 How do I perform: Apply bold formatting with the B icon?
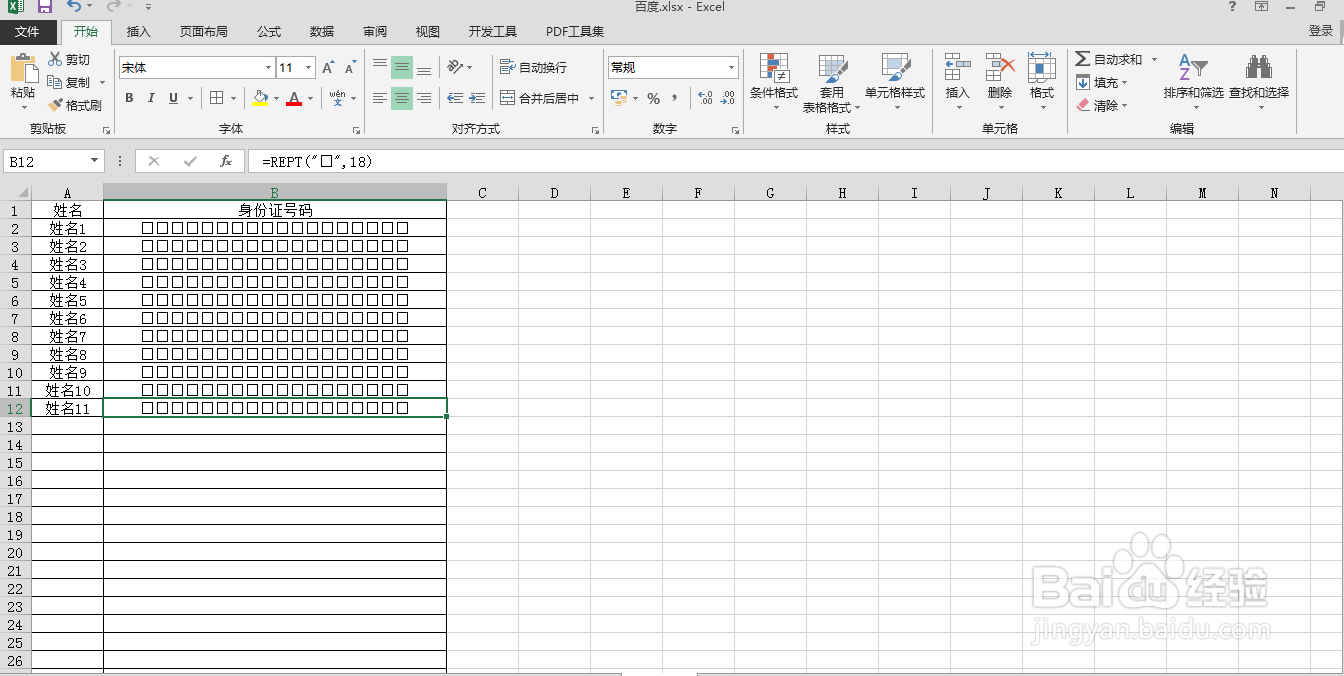pyautogui.click(x=128, y=98)
